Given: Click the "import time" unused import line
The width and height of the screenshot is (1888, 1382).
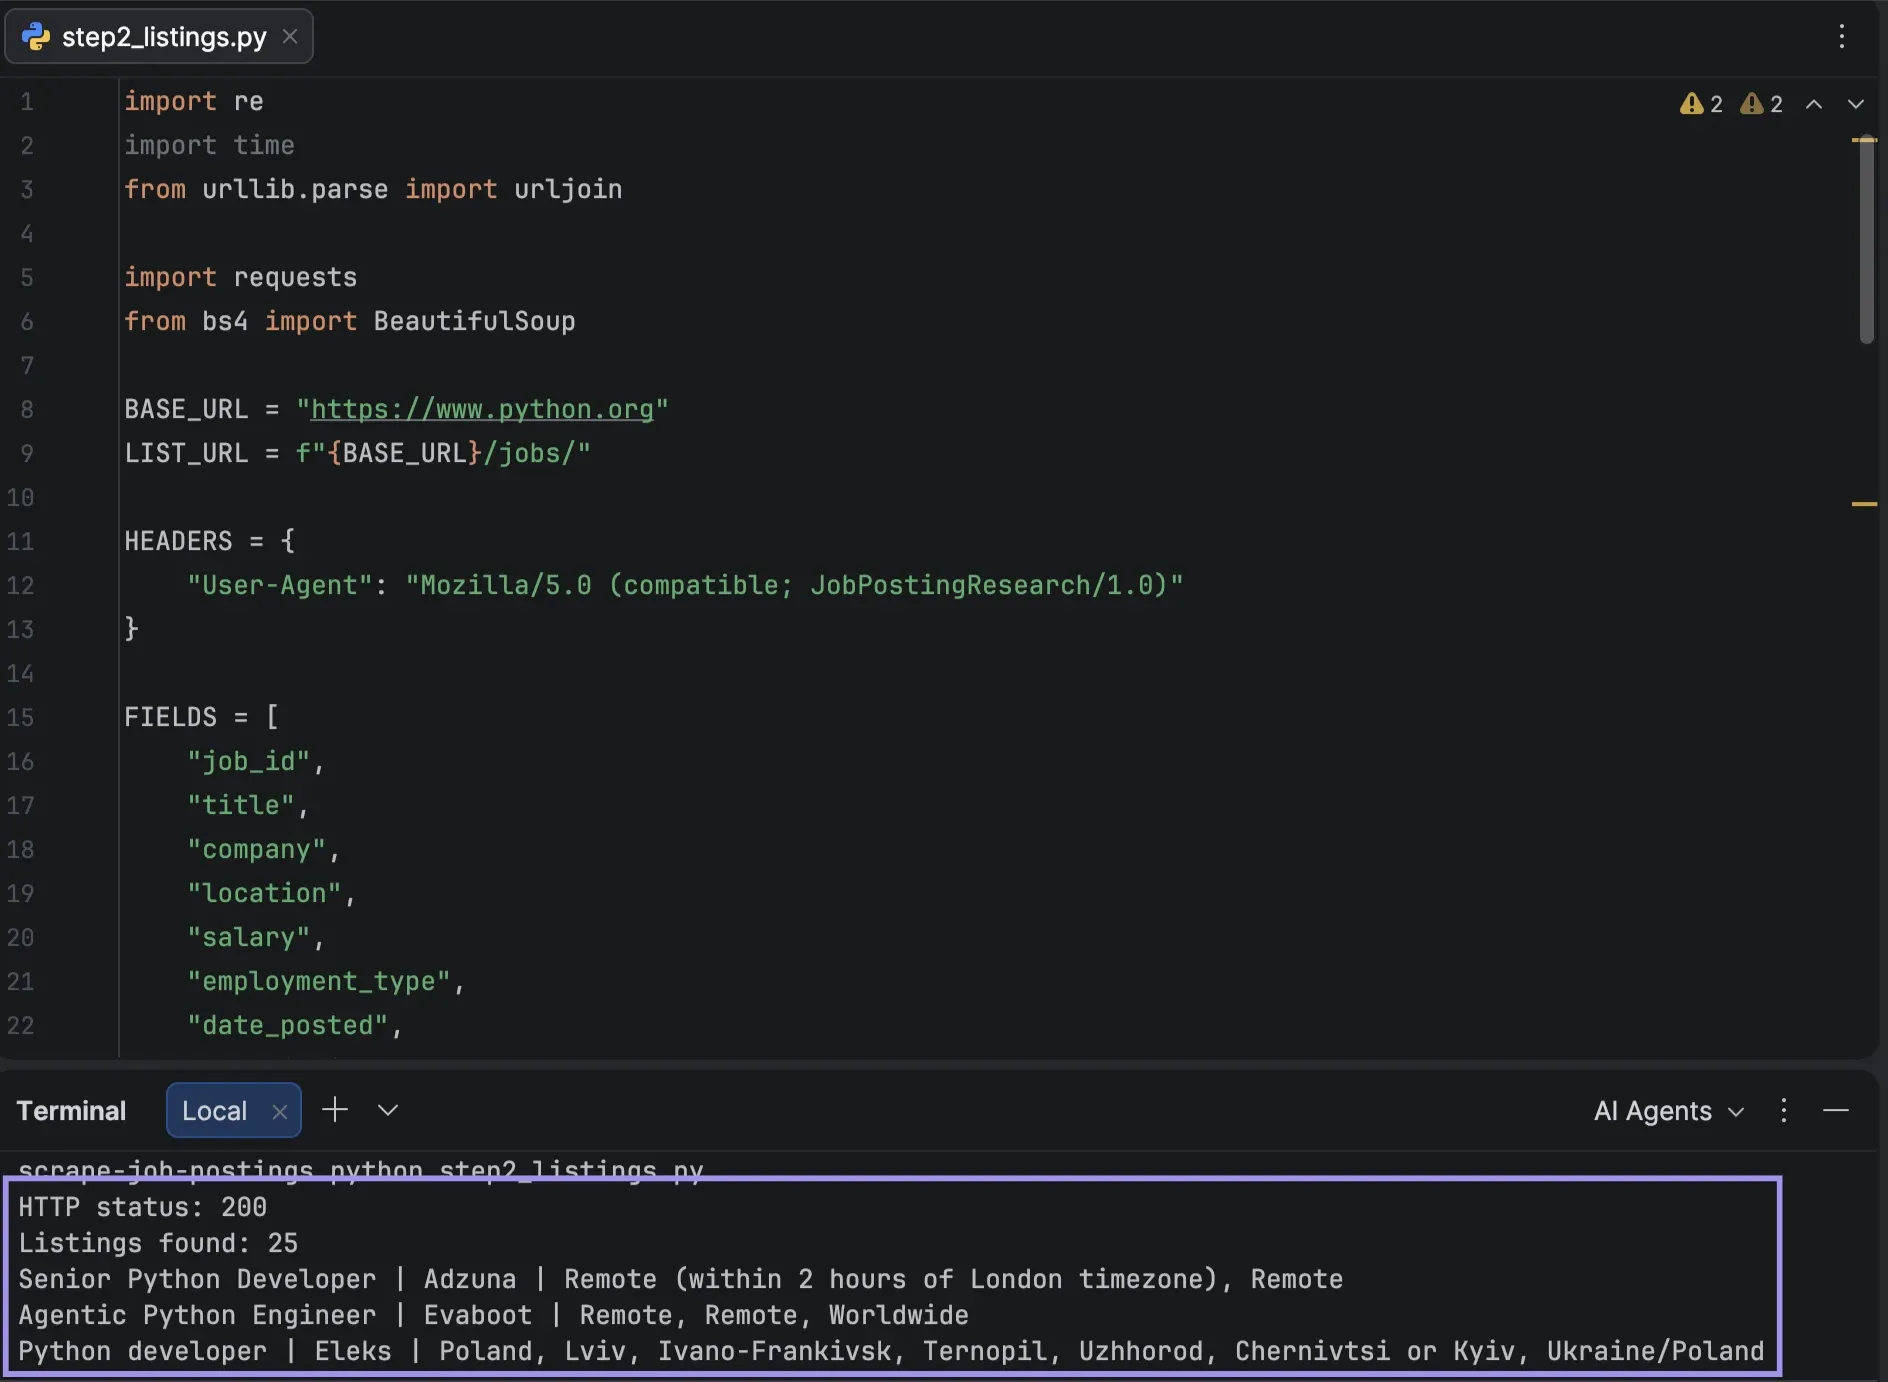Looking at the screenshot, I should [x=209, y=145].
